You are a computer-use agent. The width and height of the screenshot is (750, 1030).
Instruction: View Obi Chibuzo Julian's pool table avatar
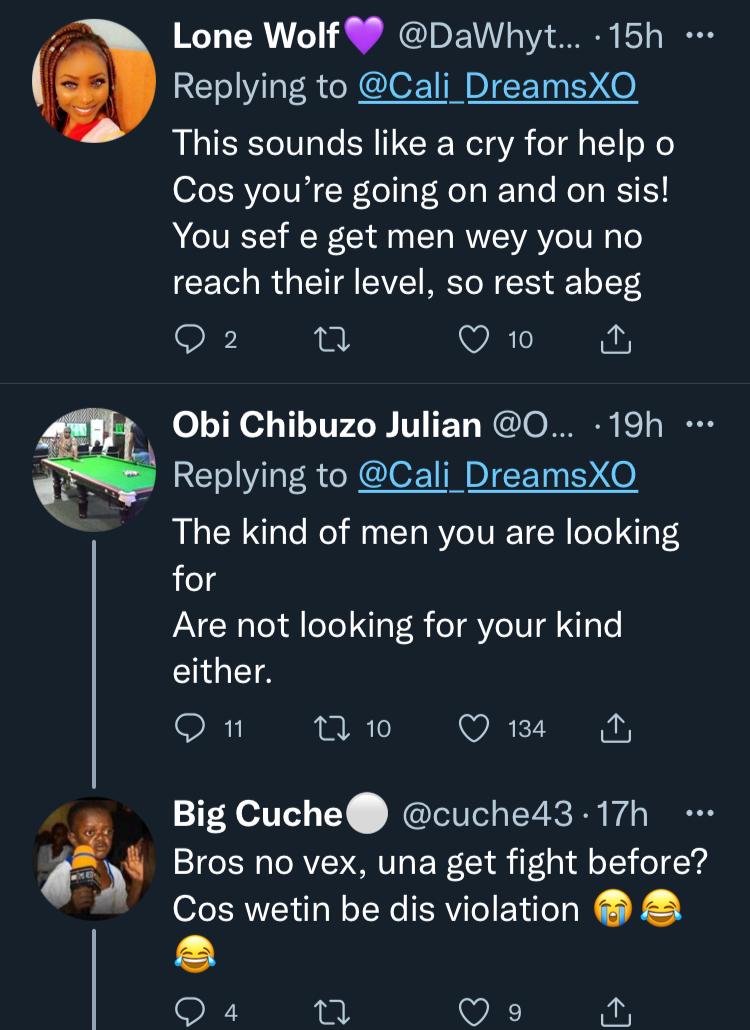click(95, 468)
